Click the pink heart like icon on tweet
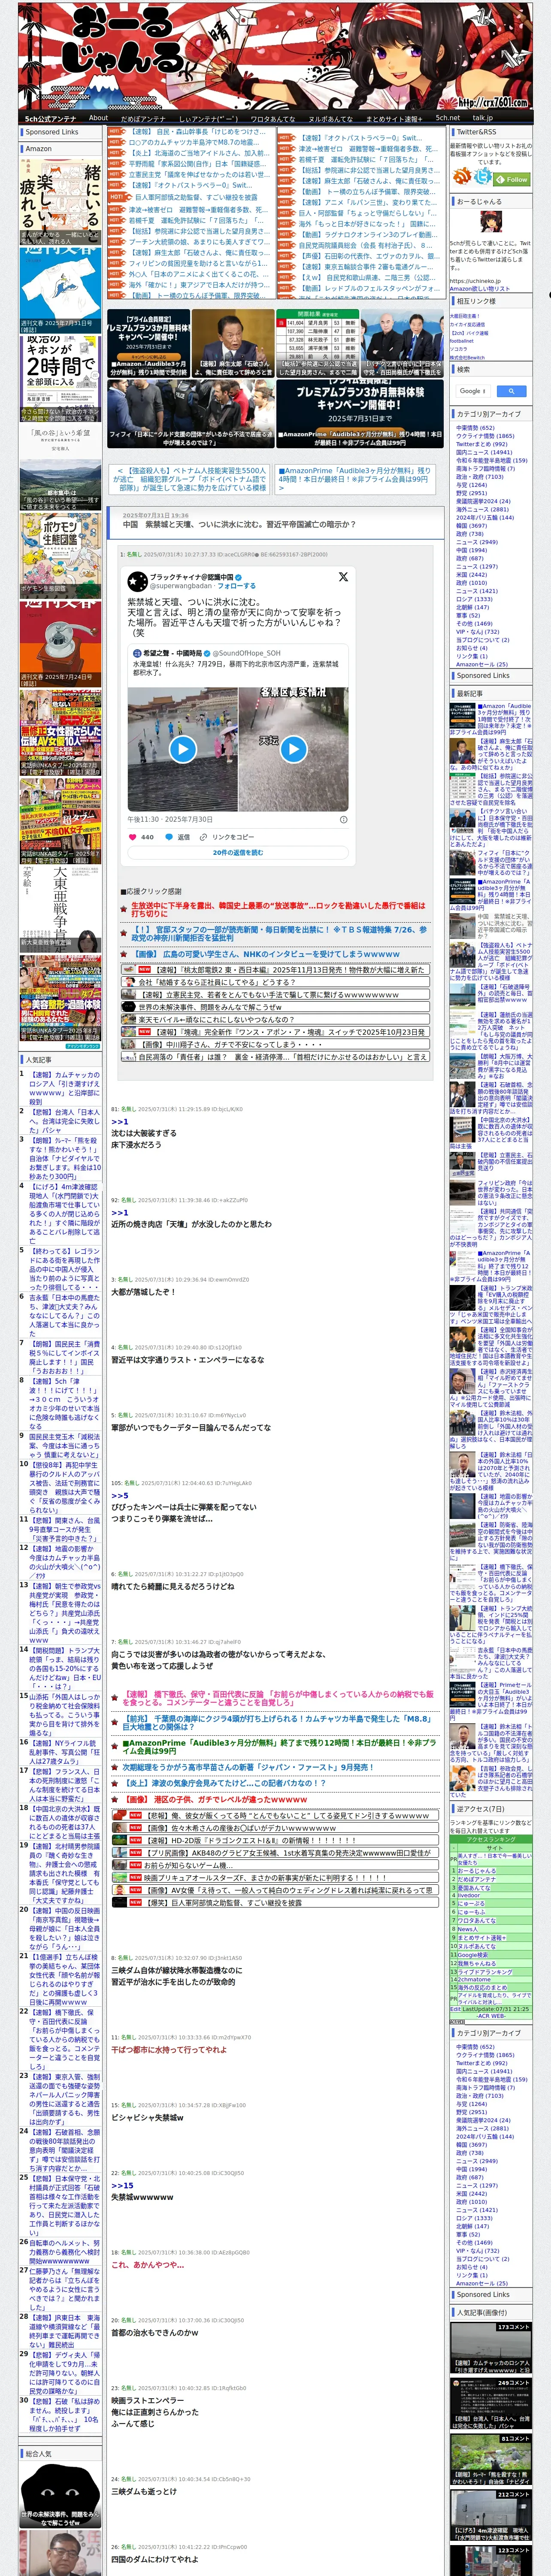Viewport: 551px width, 2576px height. tap(132, 837)
